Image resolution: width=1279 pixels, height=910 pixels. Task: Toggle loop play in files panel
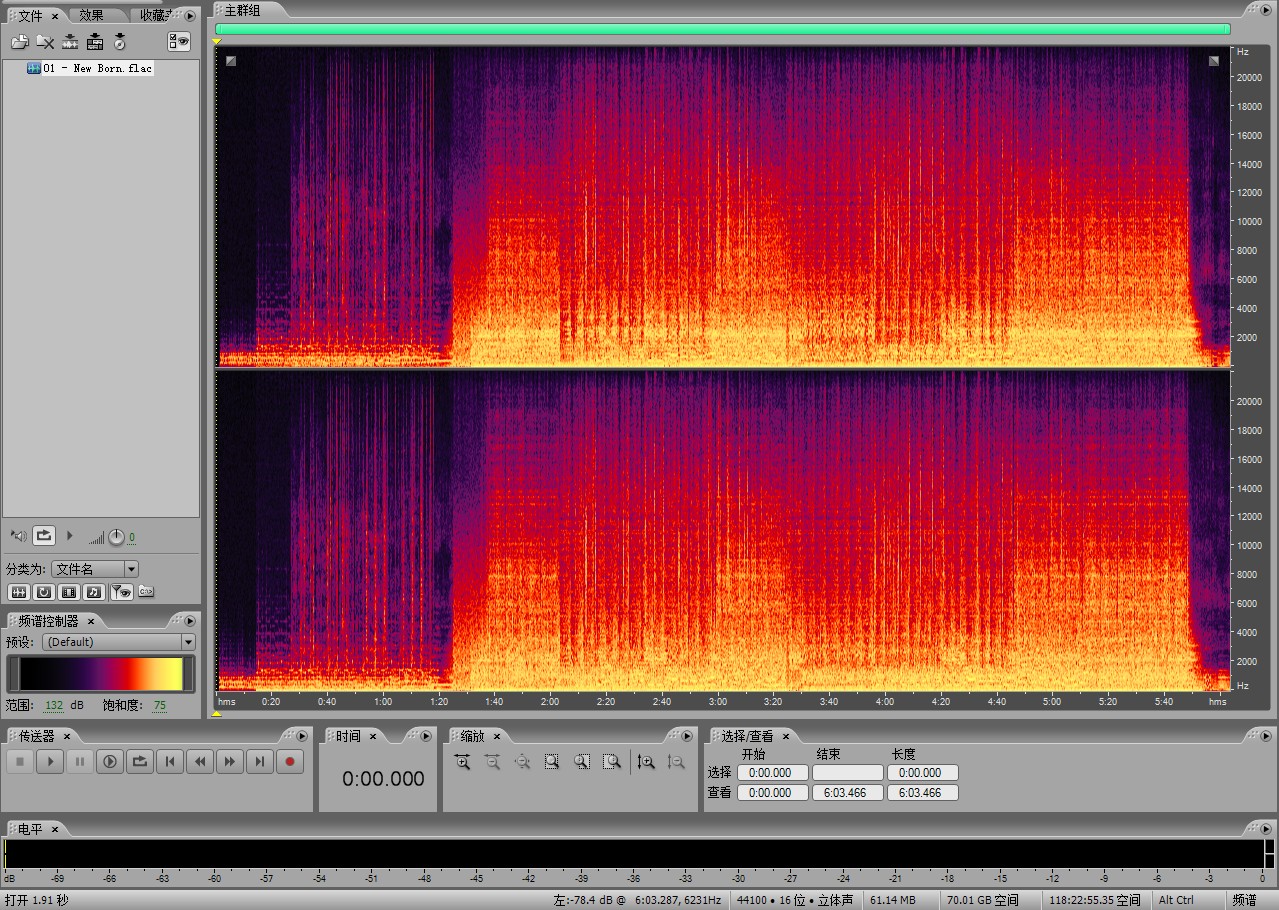point(44,536)
